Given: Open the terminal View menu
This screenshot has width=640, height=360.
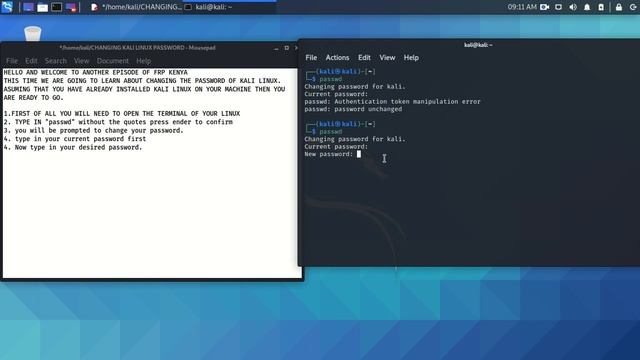Looking at the screenshot, I should (x=387, y=58).
